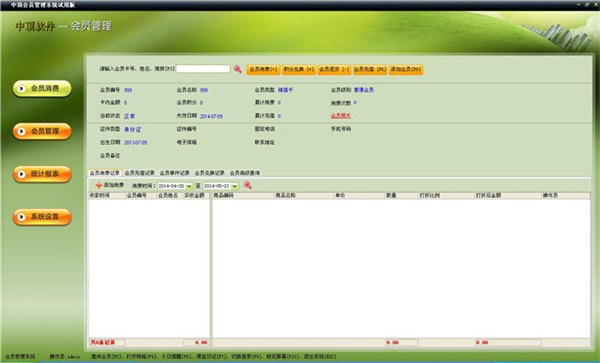Switch to the 会员充值记录 tab
Viewport: 600px width, 363px height.
139,173
